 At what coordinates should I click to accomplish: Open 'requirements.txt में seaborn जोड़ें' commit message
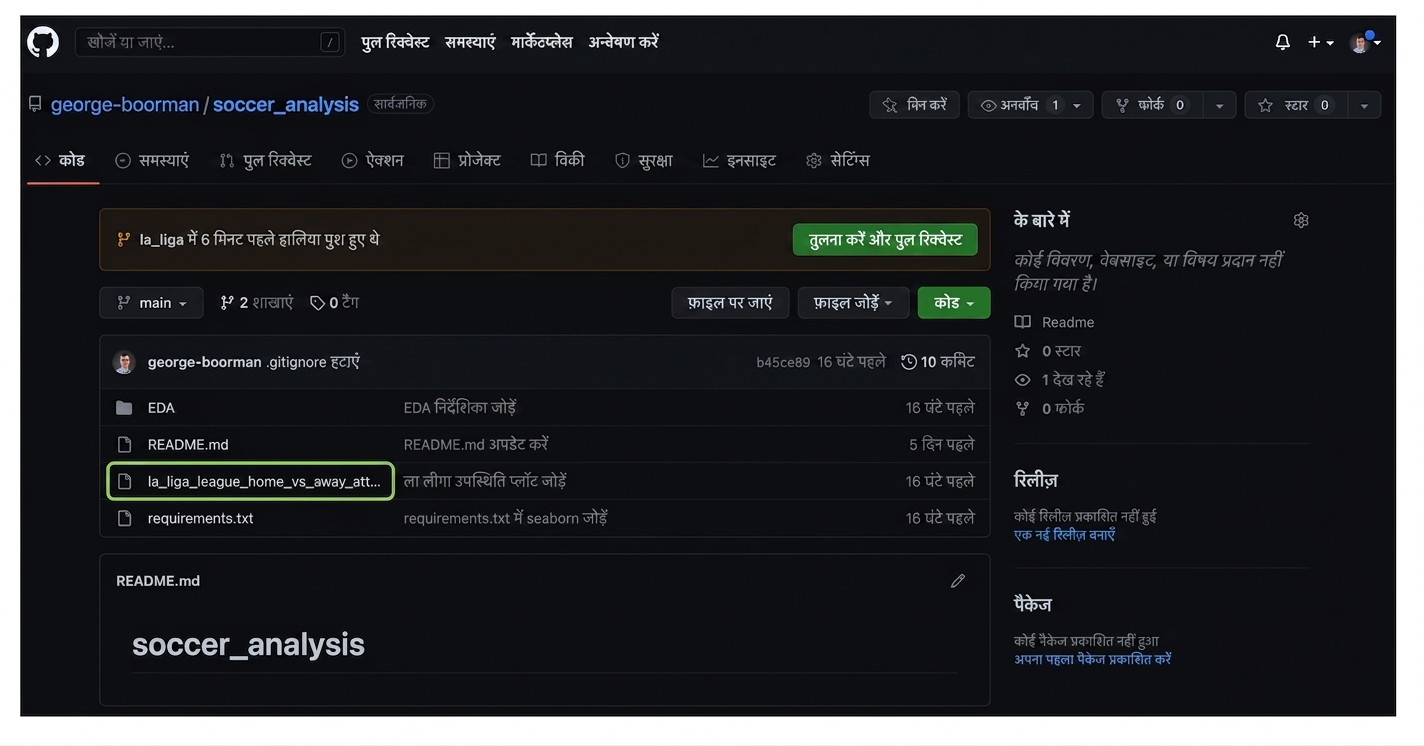point(506,519)
